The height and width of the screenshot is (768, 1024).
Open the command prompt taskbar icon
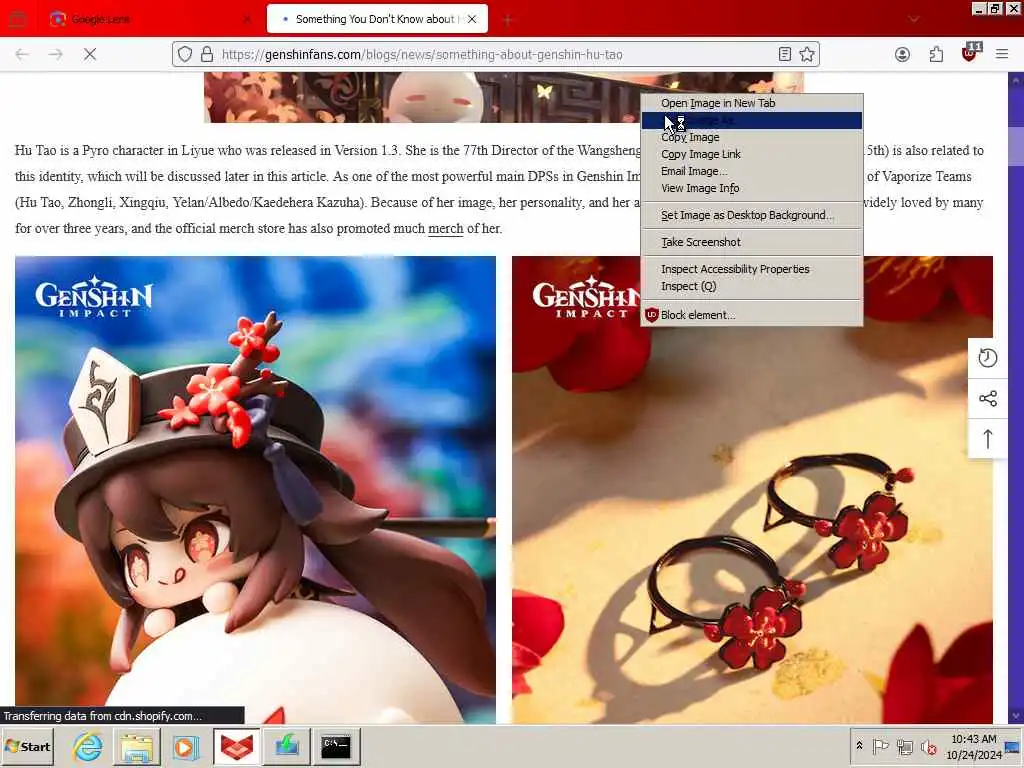click(336, 746)
